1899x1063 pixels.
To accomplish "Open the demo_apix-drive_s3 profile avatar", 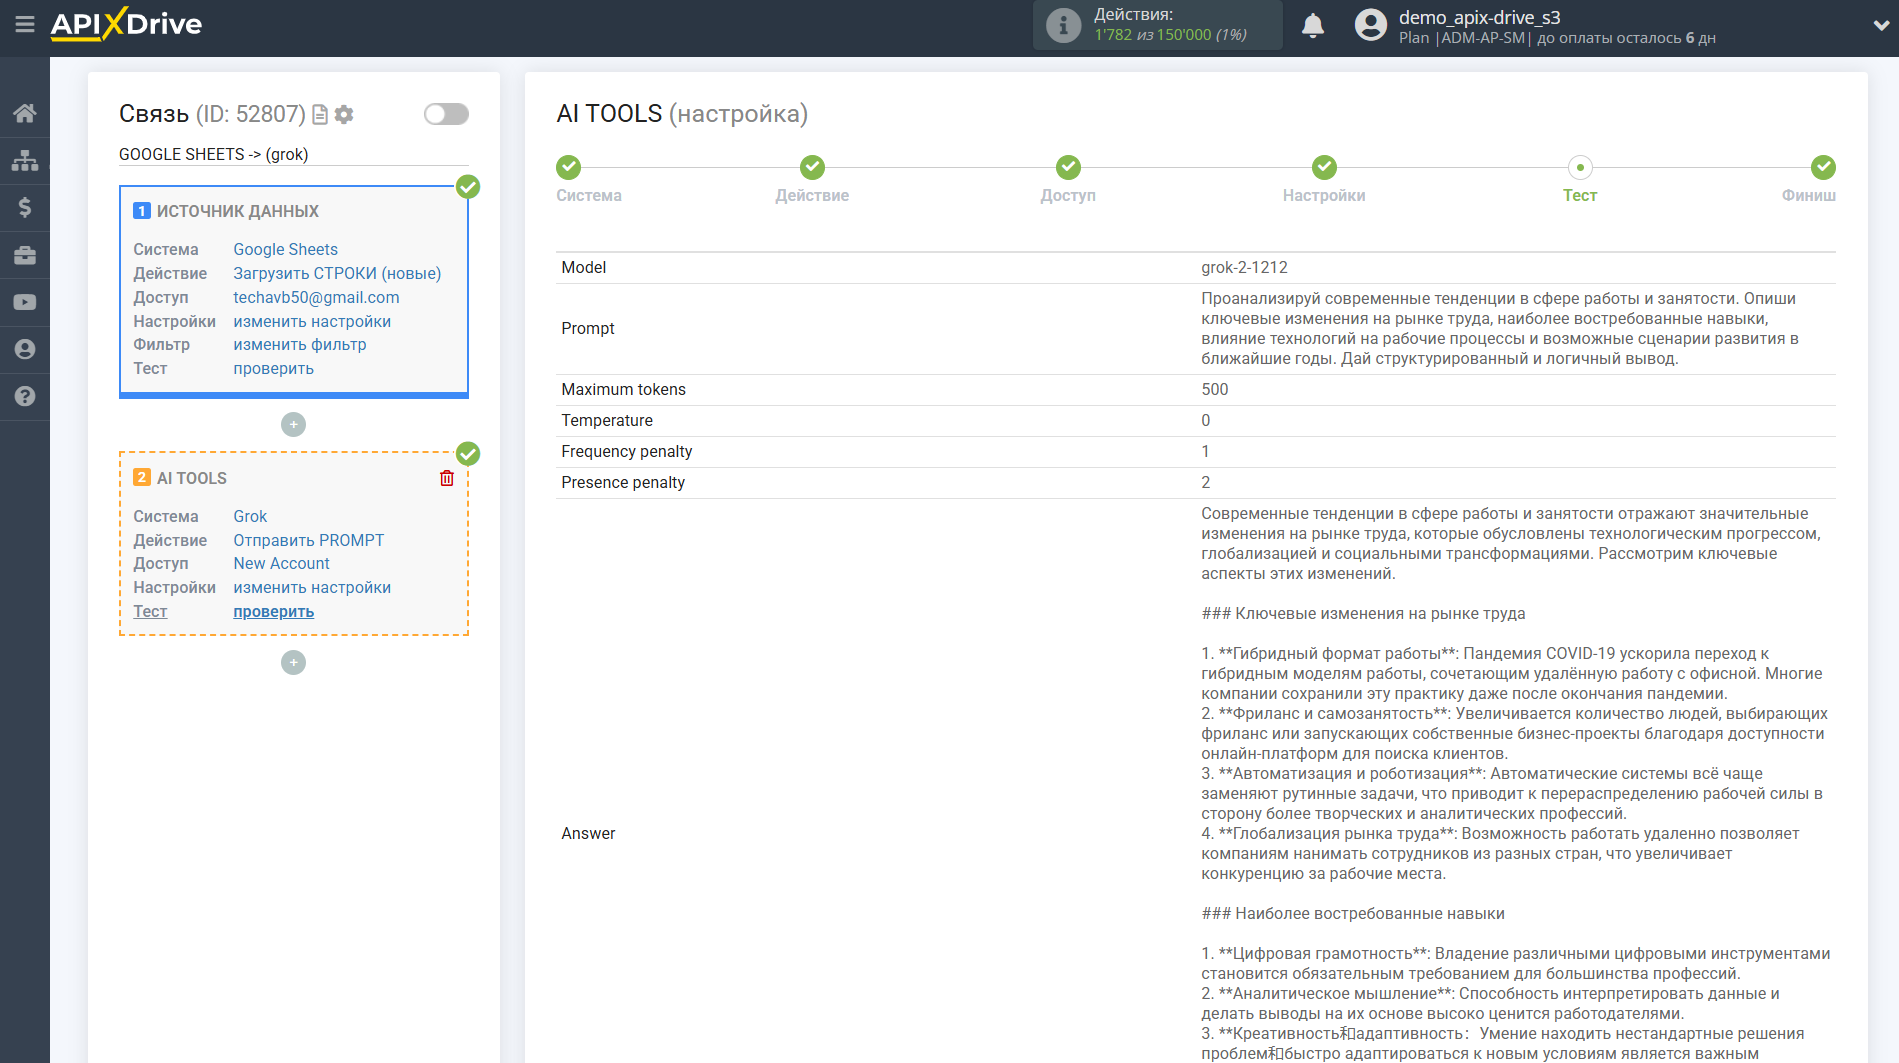I will 1369,24.
